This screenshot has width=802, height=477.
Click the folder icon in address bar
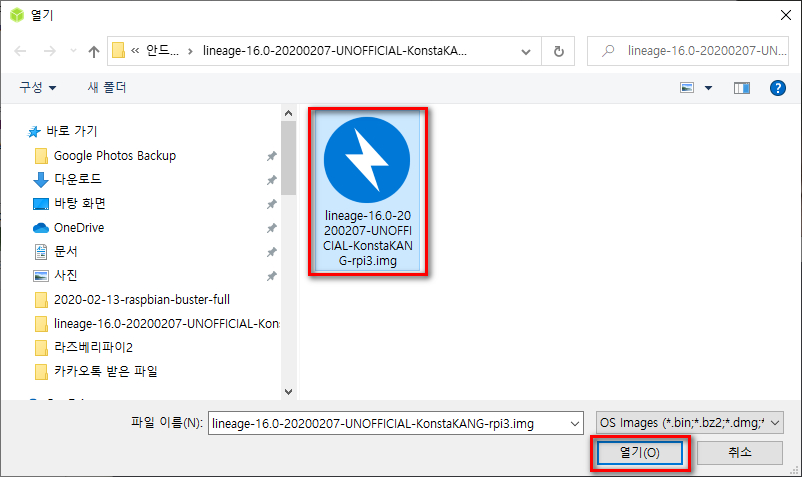(x=119, y=51)
